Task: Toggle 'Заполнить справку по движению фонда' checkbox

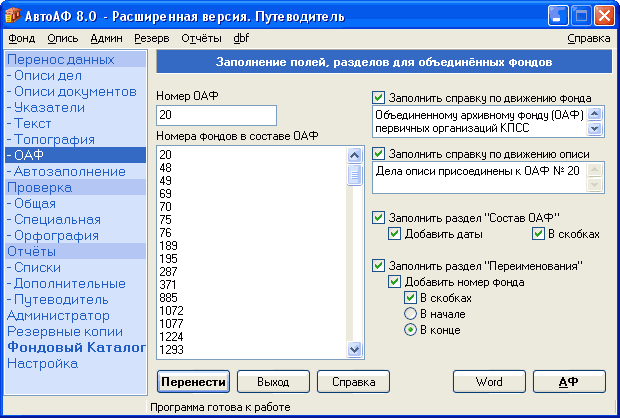Action: [x=378, y=97]
